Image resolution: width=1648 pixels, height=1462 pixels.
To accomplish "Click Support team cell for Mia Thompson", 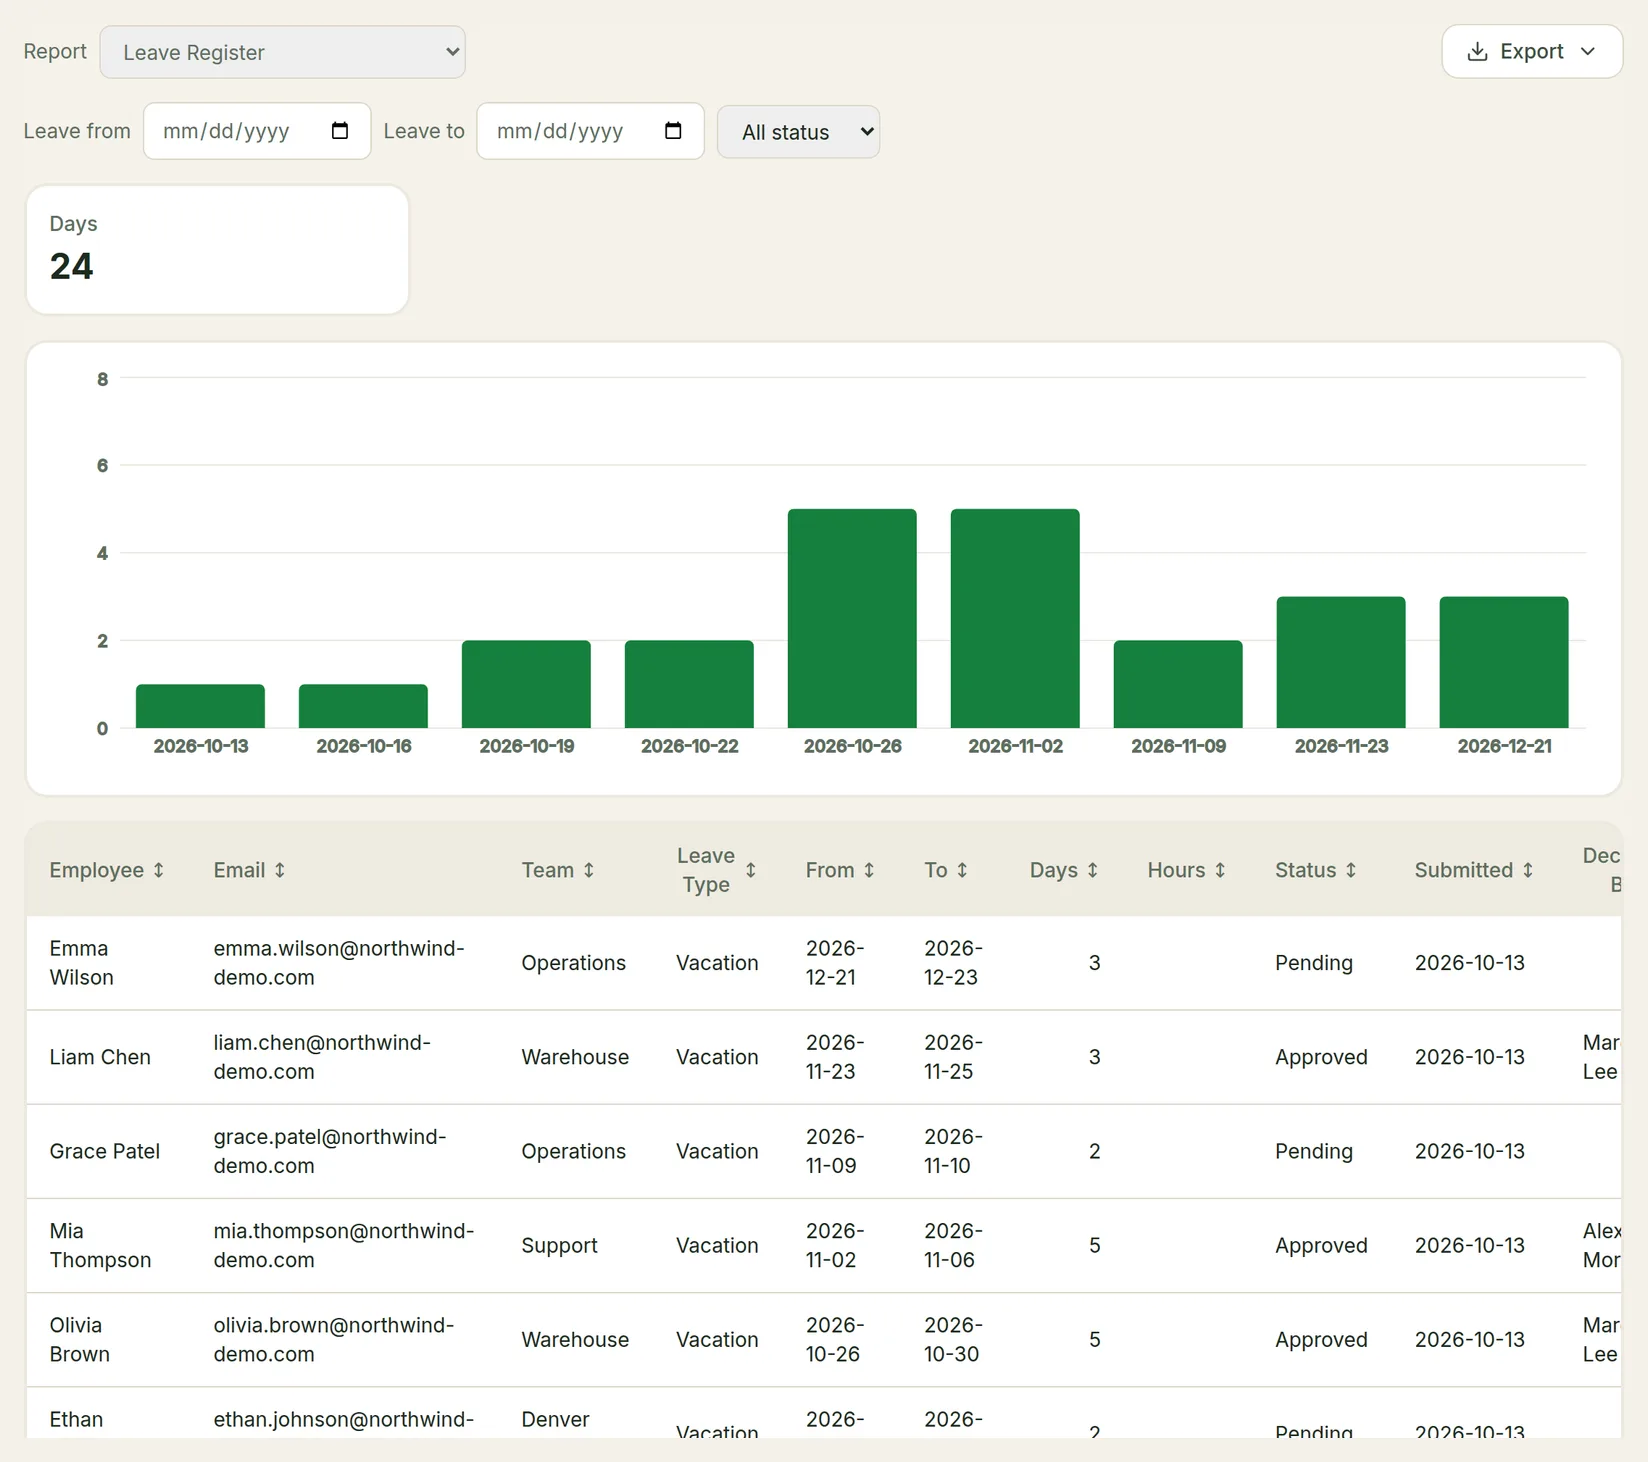I will tap(560, 1245).
